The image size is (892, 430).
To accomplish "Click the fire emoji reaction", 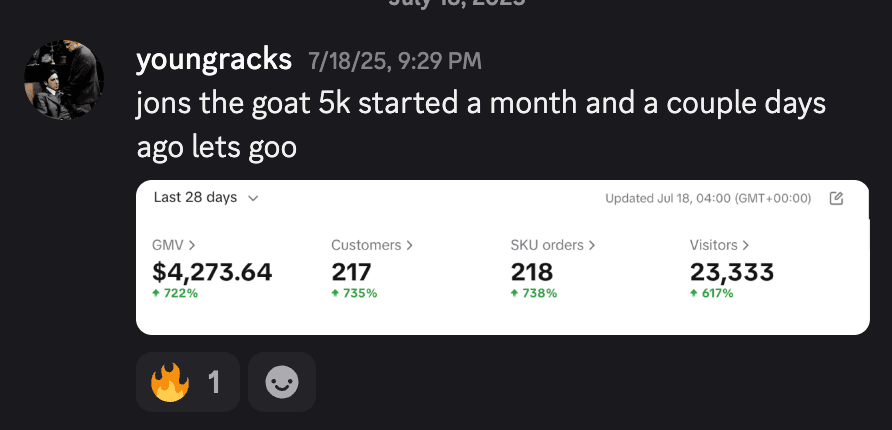I will tap(187, 382).
